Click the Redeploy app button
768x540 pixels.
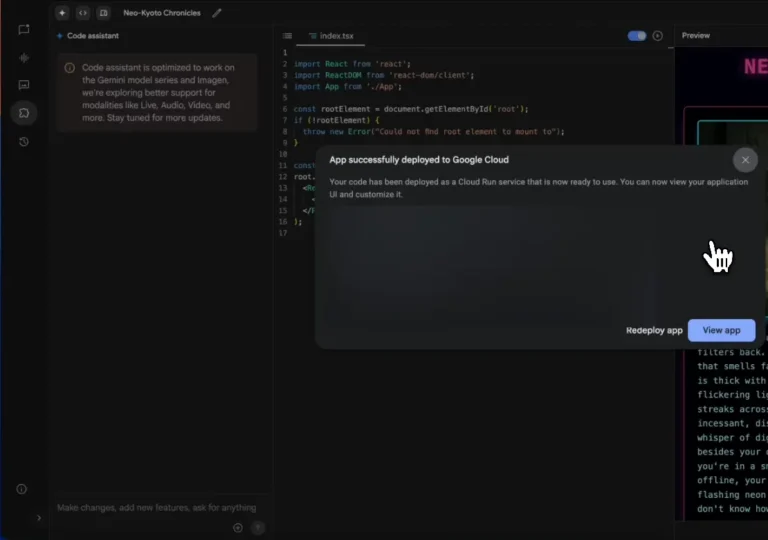pyautogui.click(x=654, y=330)
